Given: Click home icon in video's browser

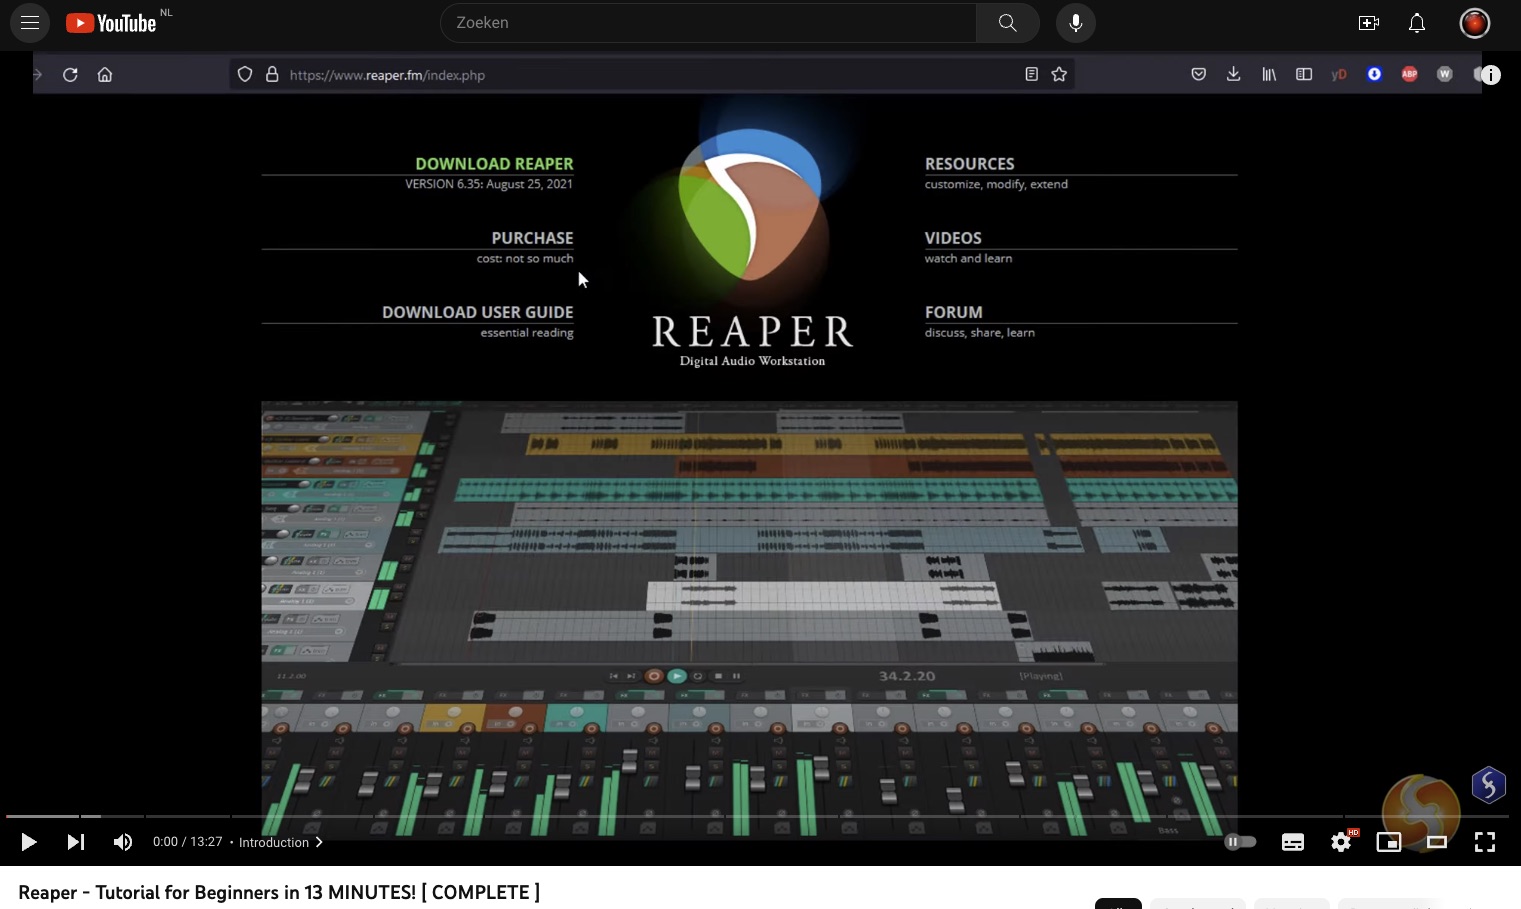Looking at the screenshot, I should 105,74.
